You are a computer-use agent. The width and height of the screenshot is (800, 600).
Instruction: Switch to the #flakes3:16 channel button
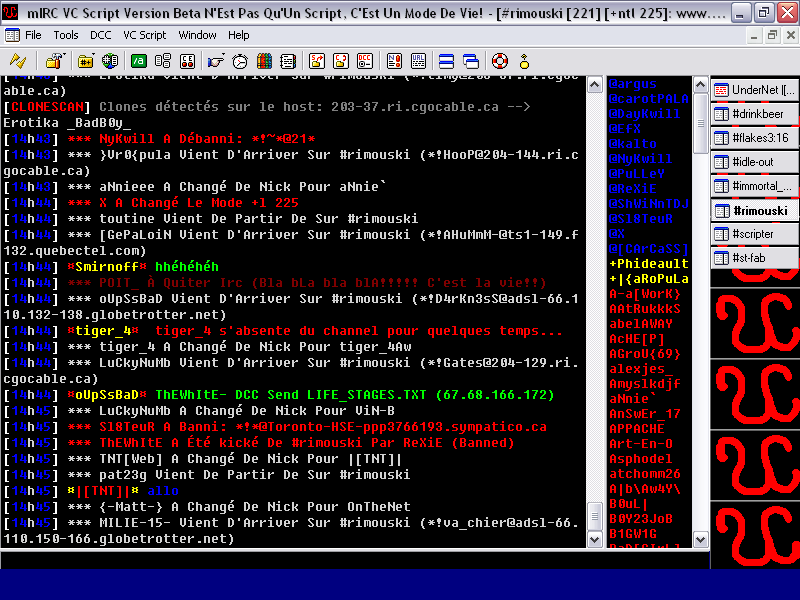755,138
